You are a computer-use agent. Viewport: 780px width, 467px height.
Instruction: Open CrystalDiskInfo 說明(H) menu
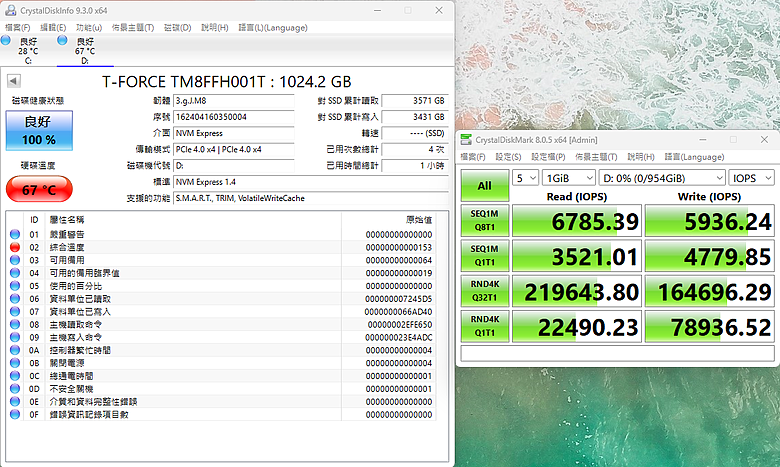[x=215, y=28]
